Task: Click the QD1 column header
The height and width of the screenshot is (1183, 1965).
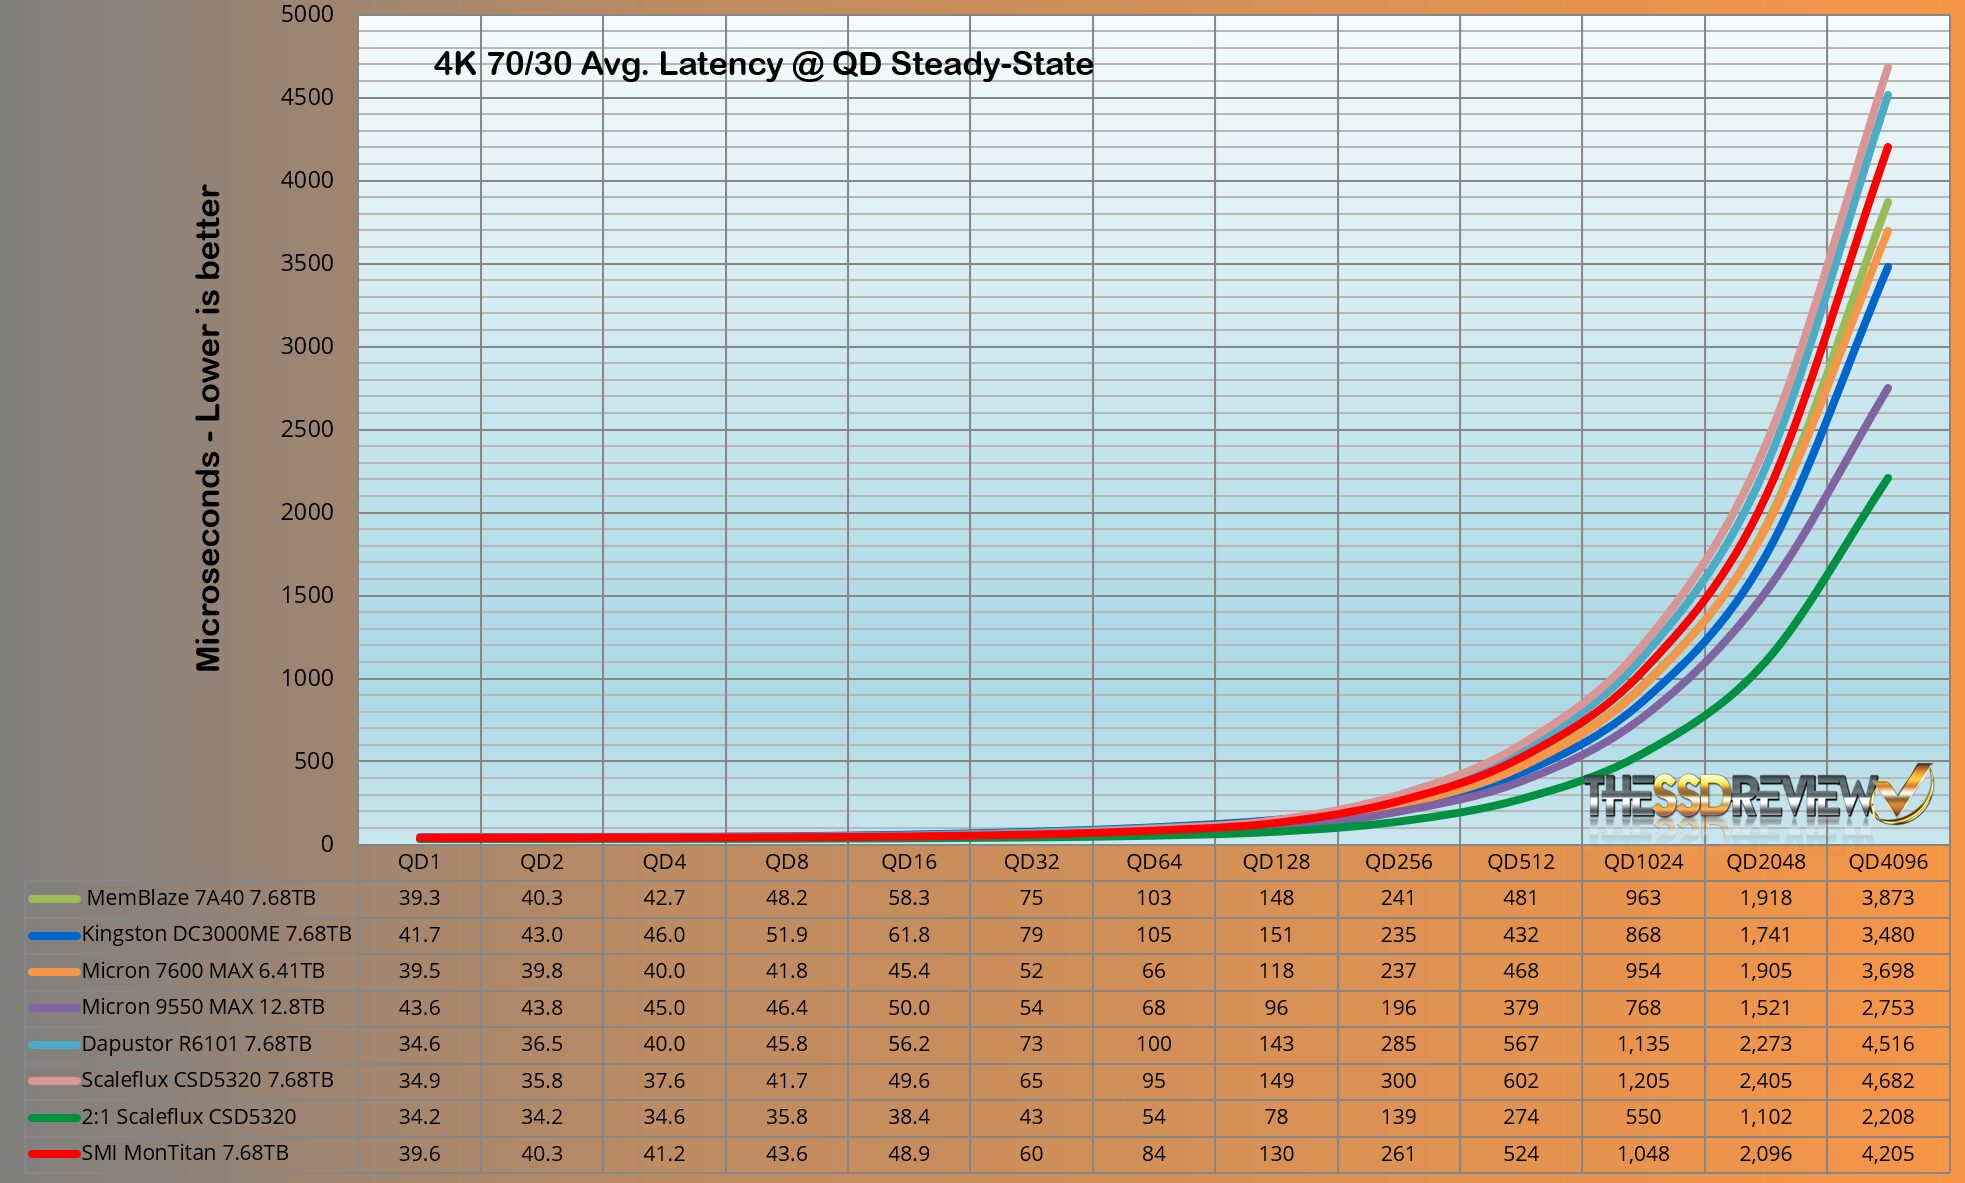Action: coord(419,862)
